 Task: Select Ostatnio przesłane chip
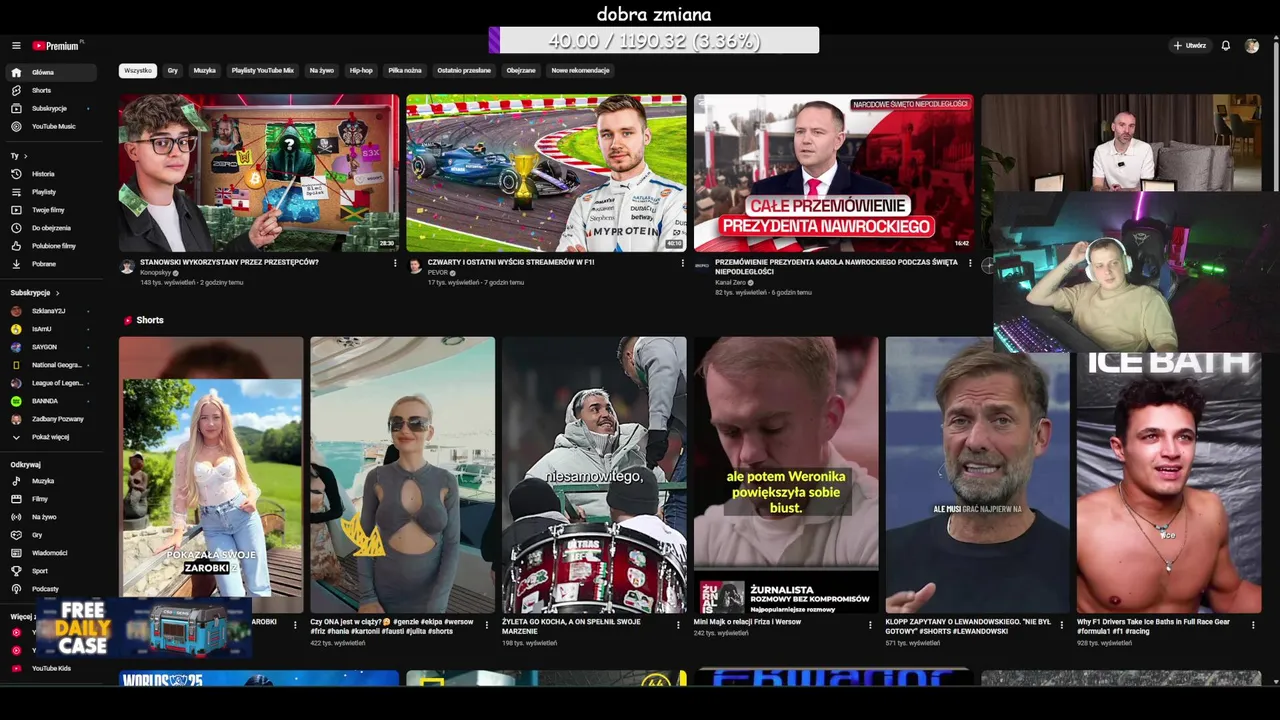pos(464,71)
